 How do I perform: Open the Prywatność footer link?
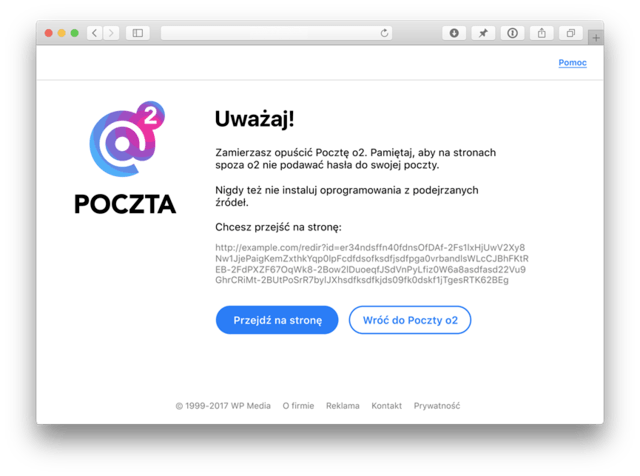pos(437,406)
